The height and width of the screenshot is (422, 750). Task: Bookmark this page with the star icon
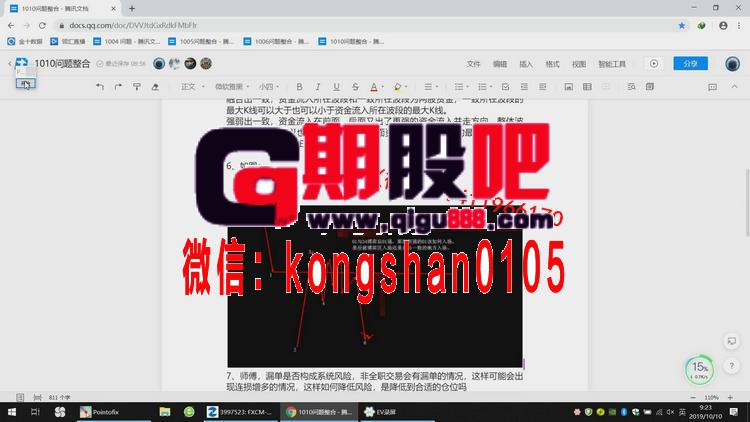point(682,25)
